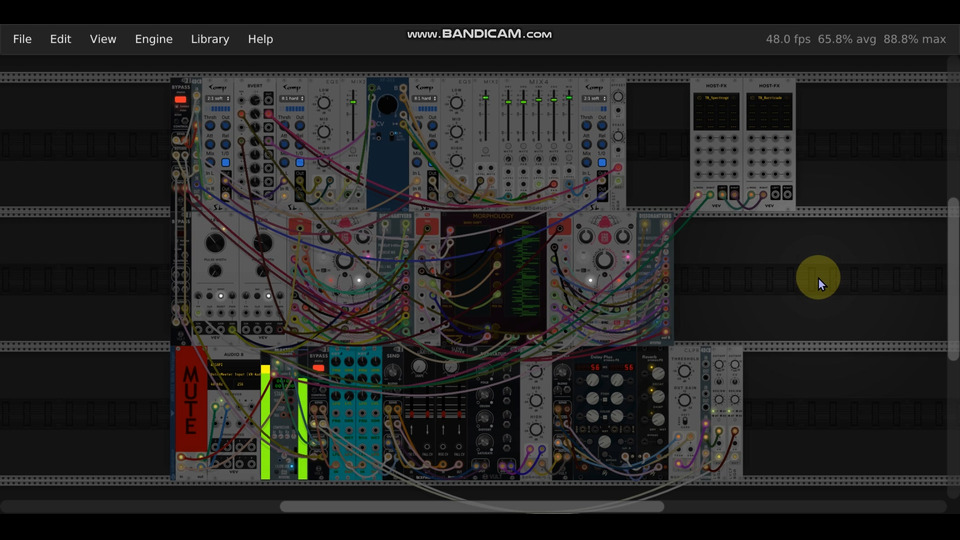Open the Library menu

click(210, 39)
